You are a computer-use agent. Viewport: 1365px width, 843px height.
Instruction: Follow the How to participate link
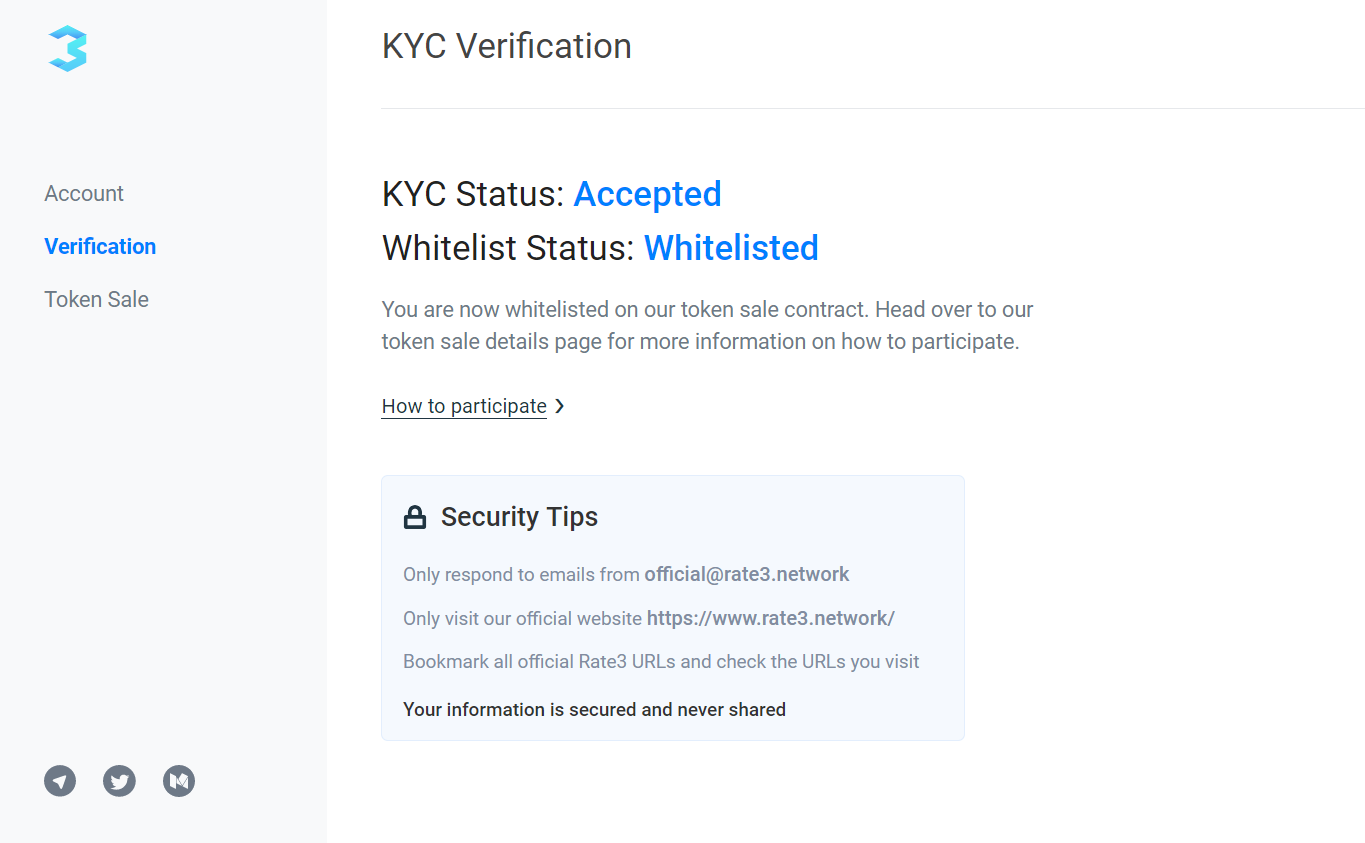(x=464, y=406)
